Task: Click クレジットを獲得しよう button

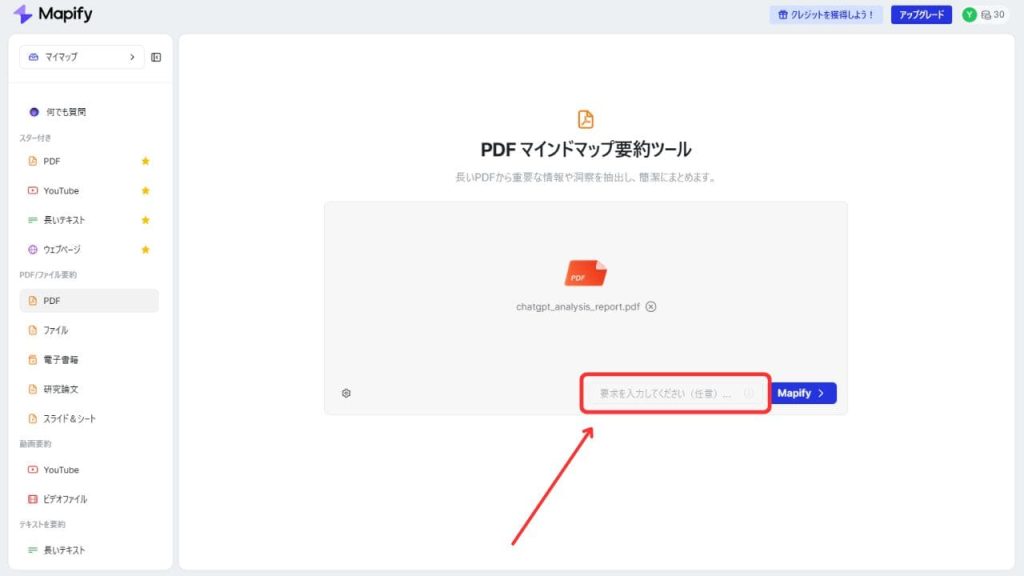Action: pyautogui.click(x=826, y=14)
